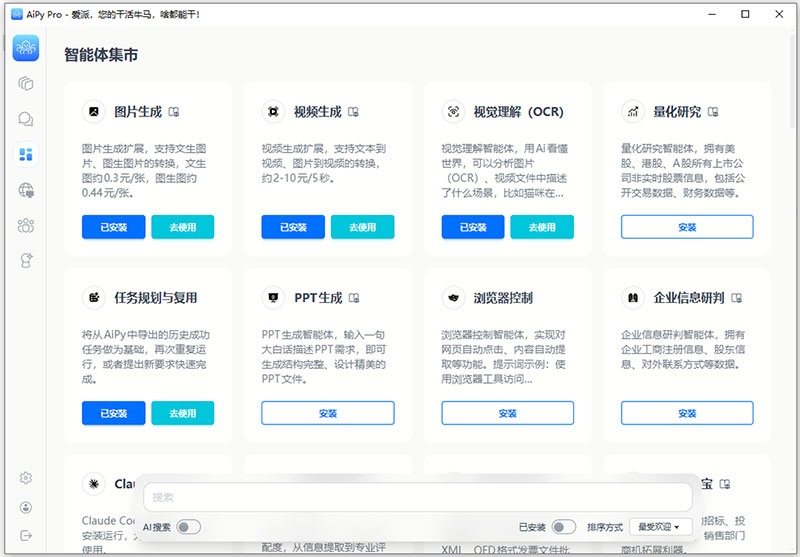The width and height of the screenshot is (800, 557).
Task: Click 去使用 on 任务规划与复用 card
Action: (x=183, y=413)
